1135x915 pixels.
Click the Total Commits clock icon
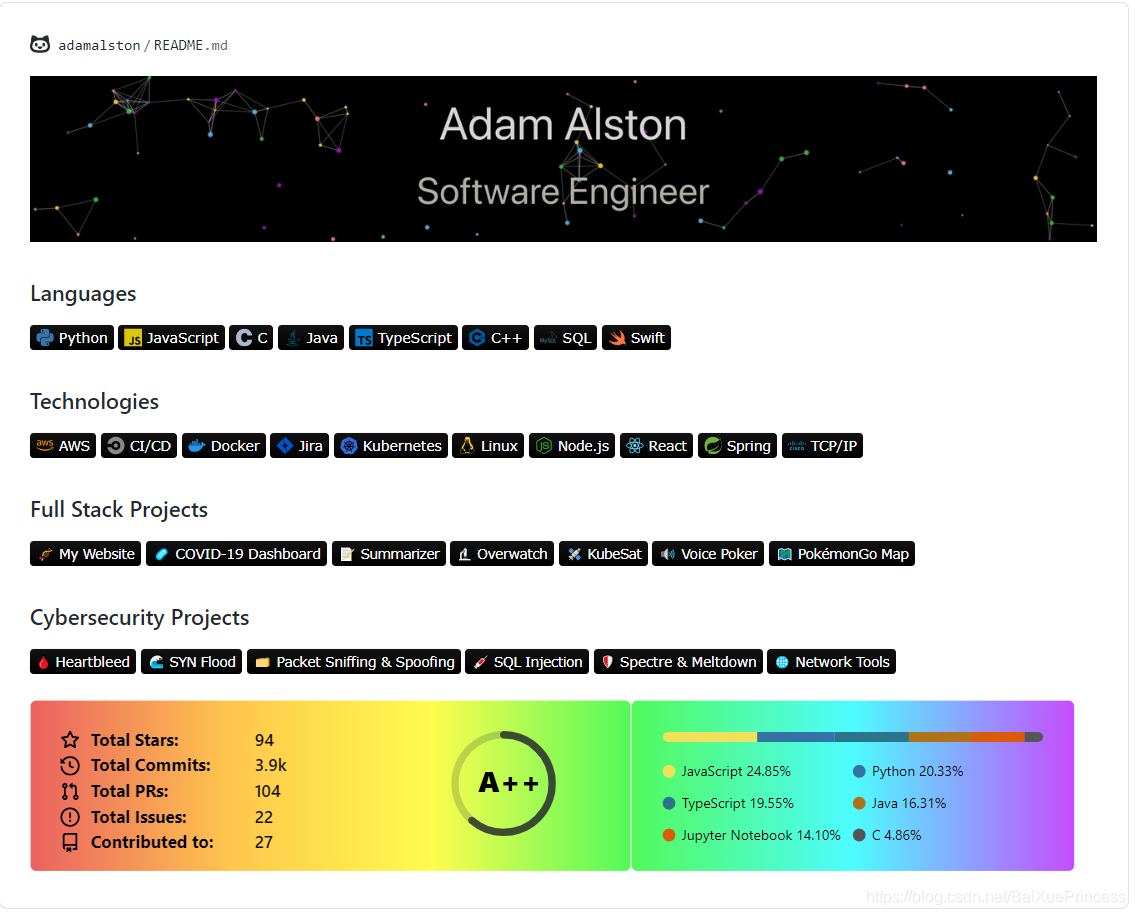(70, 765)
